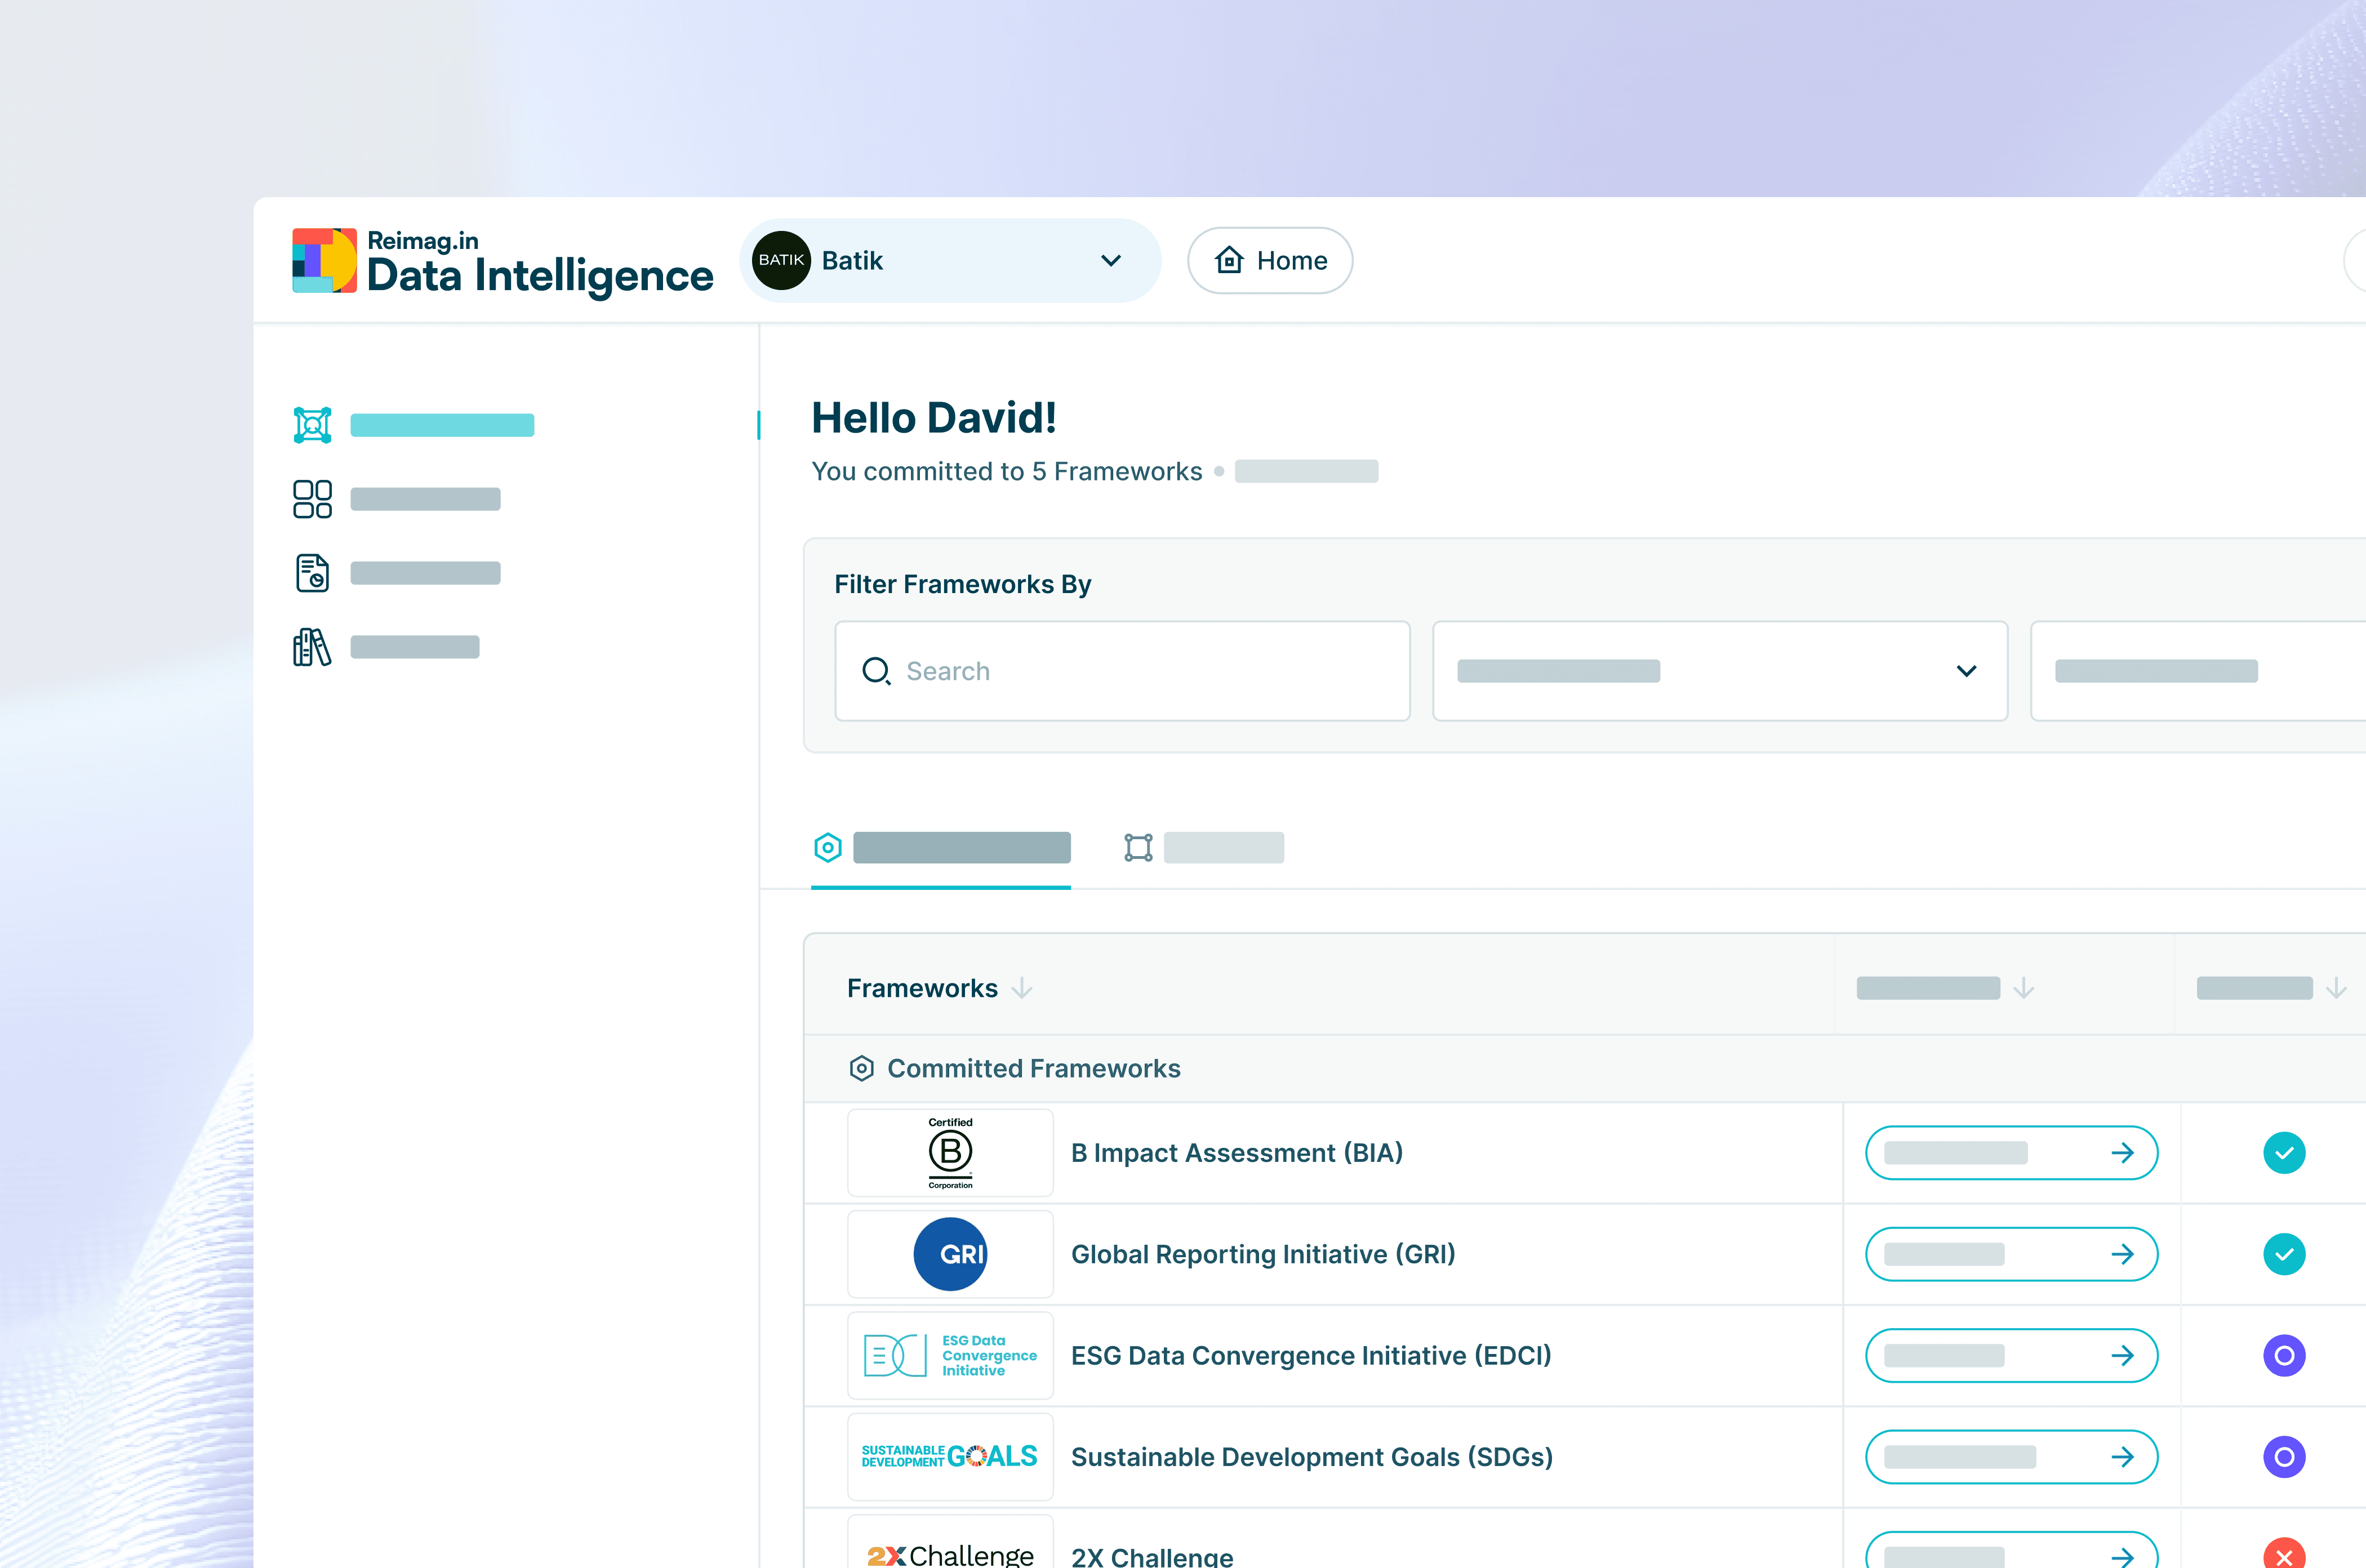Click the red X status on 2X Challenge
2366x1568 pixels.
point(2283,1556)
